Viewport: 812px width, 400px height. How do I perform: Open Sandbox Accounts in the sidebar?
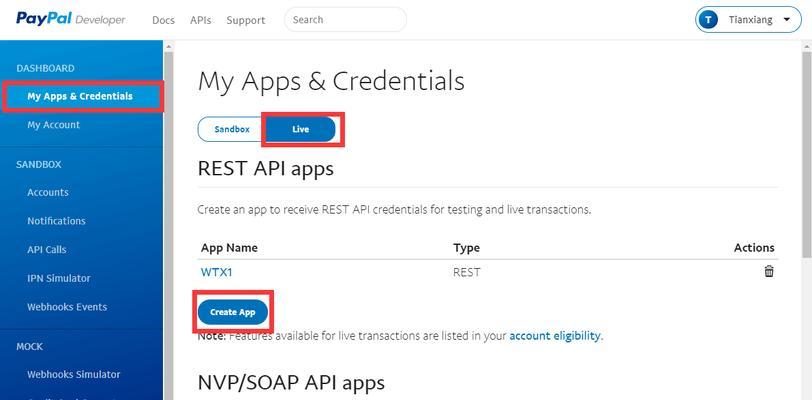(x=48, y=192)
